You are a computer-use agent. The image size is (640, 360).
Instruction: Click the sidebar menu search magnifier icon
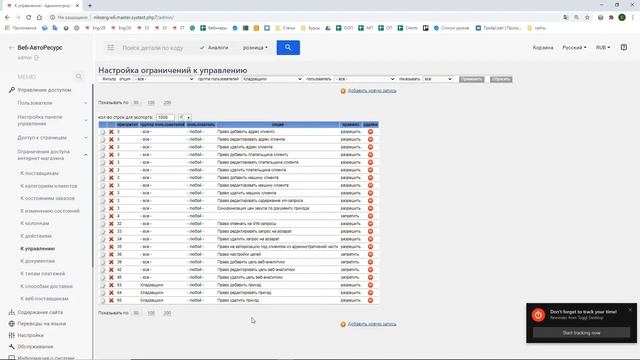tap(79, 76)
